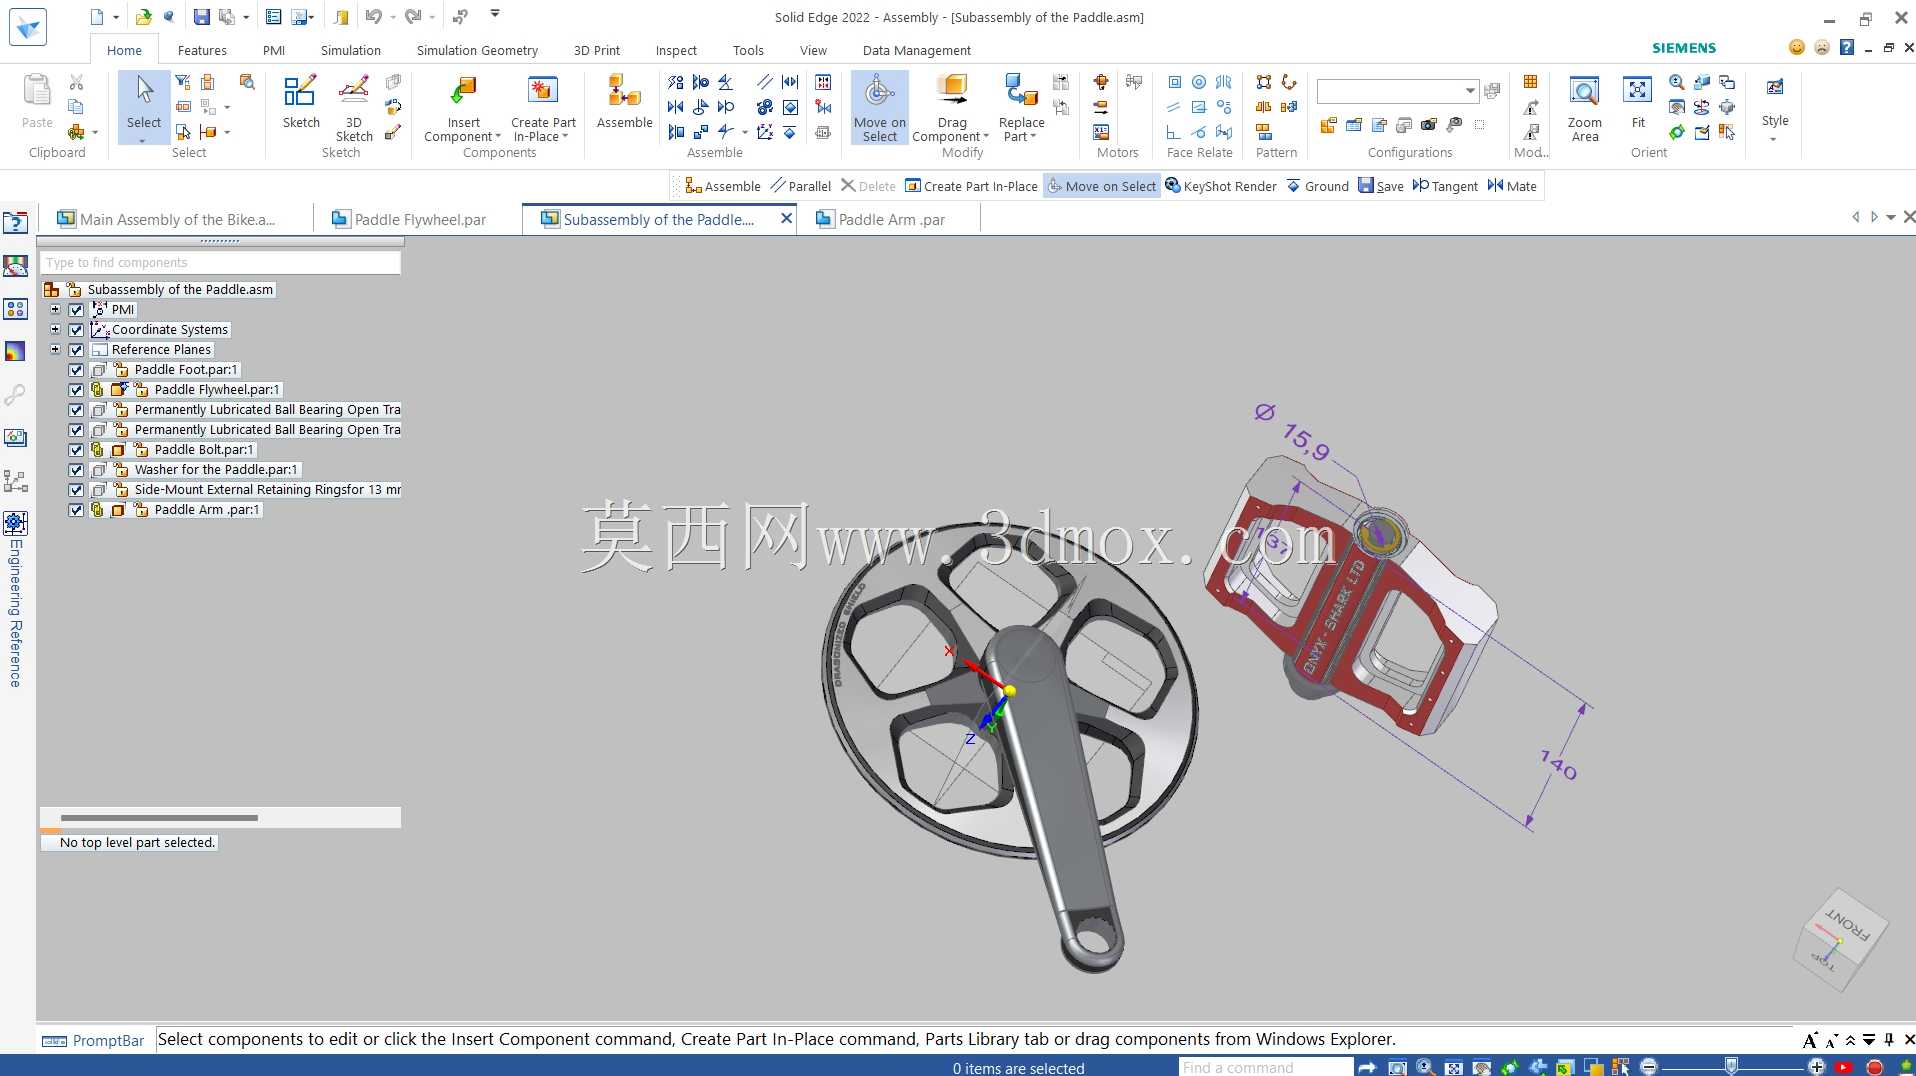The height and width of the screenshot is (1076, 1916).
Task: Click the status bar zoom slider handle
Action: (1731, 1066)
